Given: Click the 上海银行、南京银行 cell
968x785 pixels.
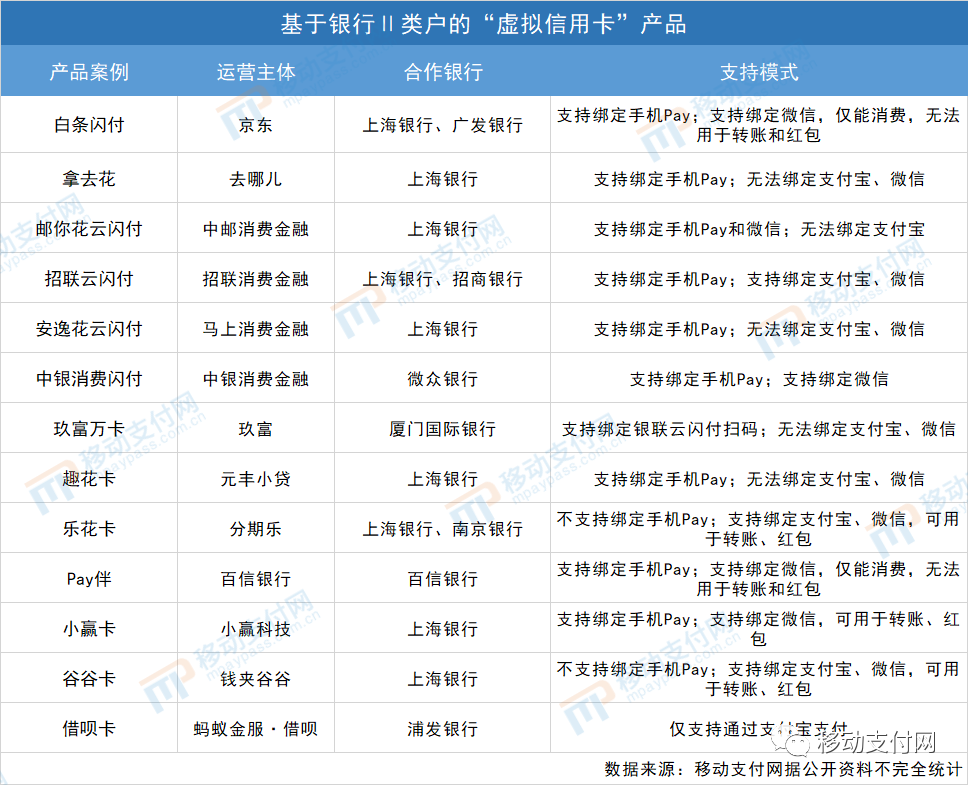Looking at the screenshot, I should pos(443,529).
